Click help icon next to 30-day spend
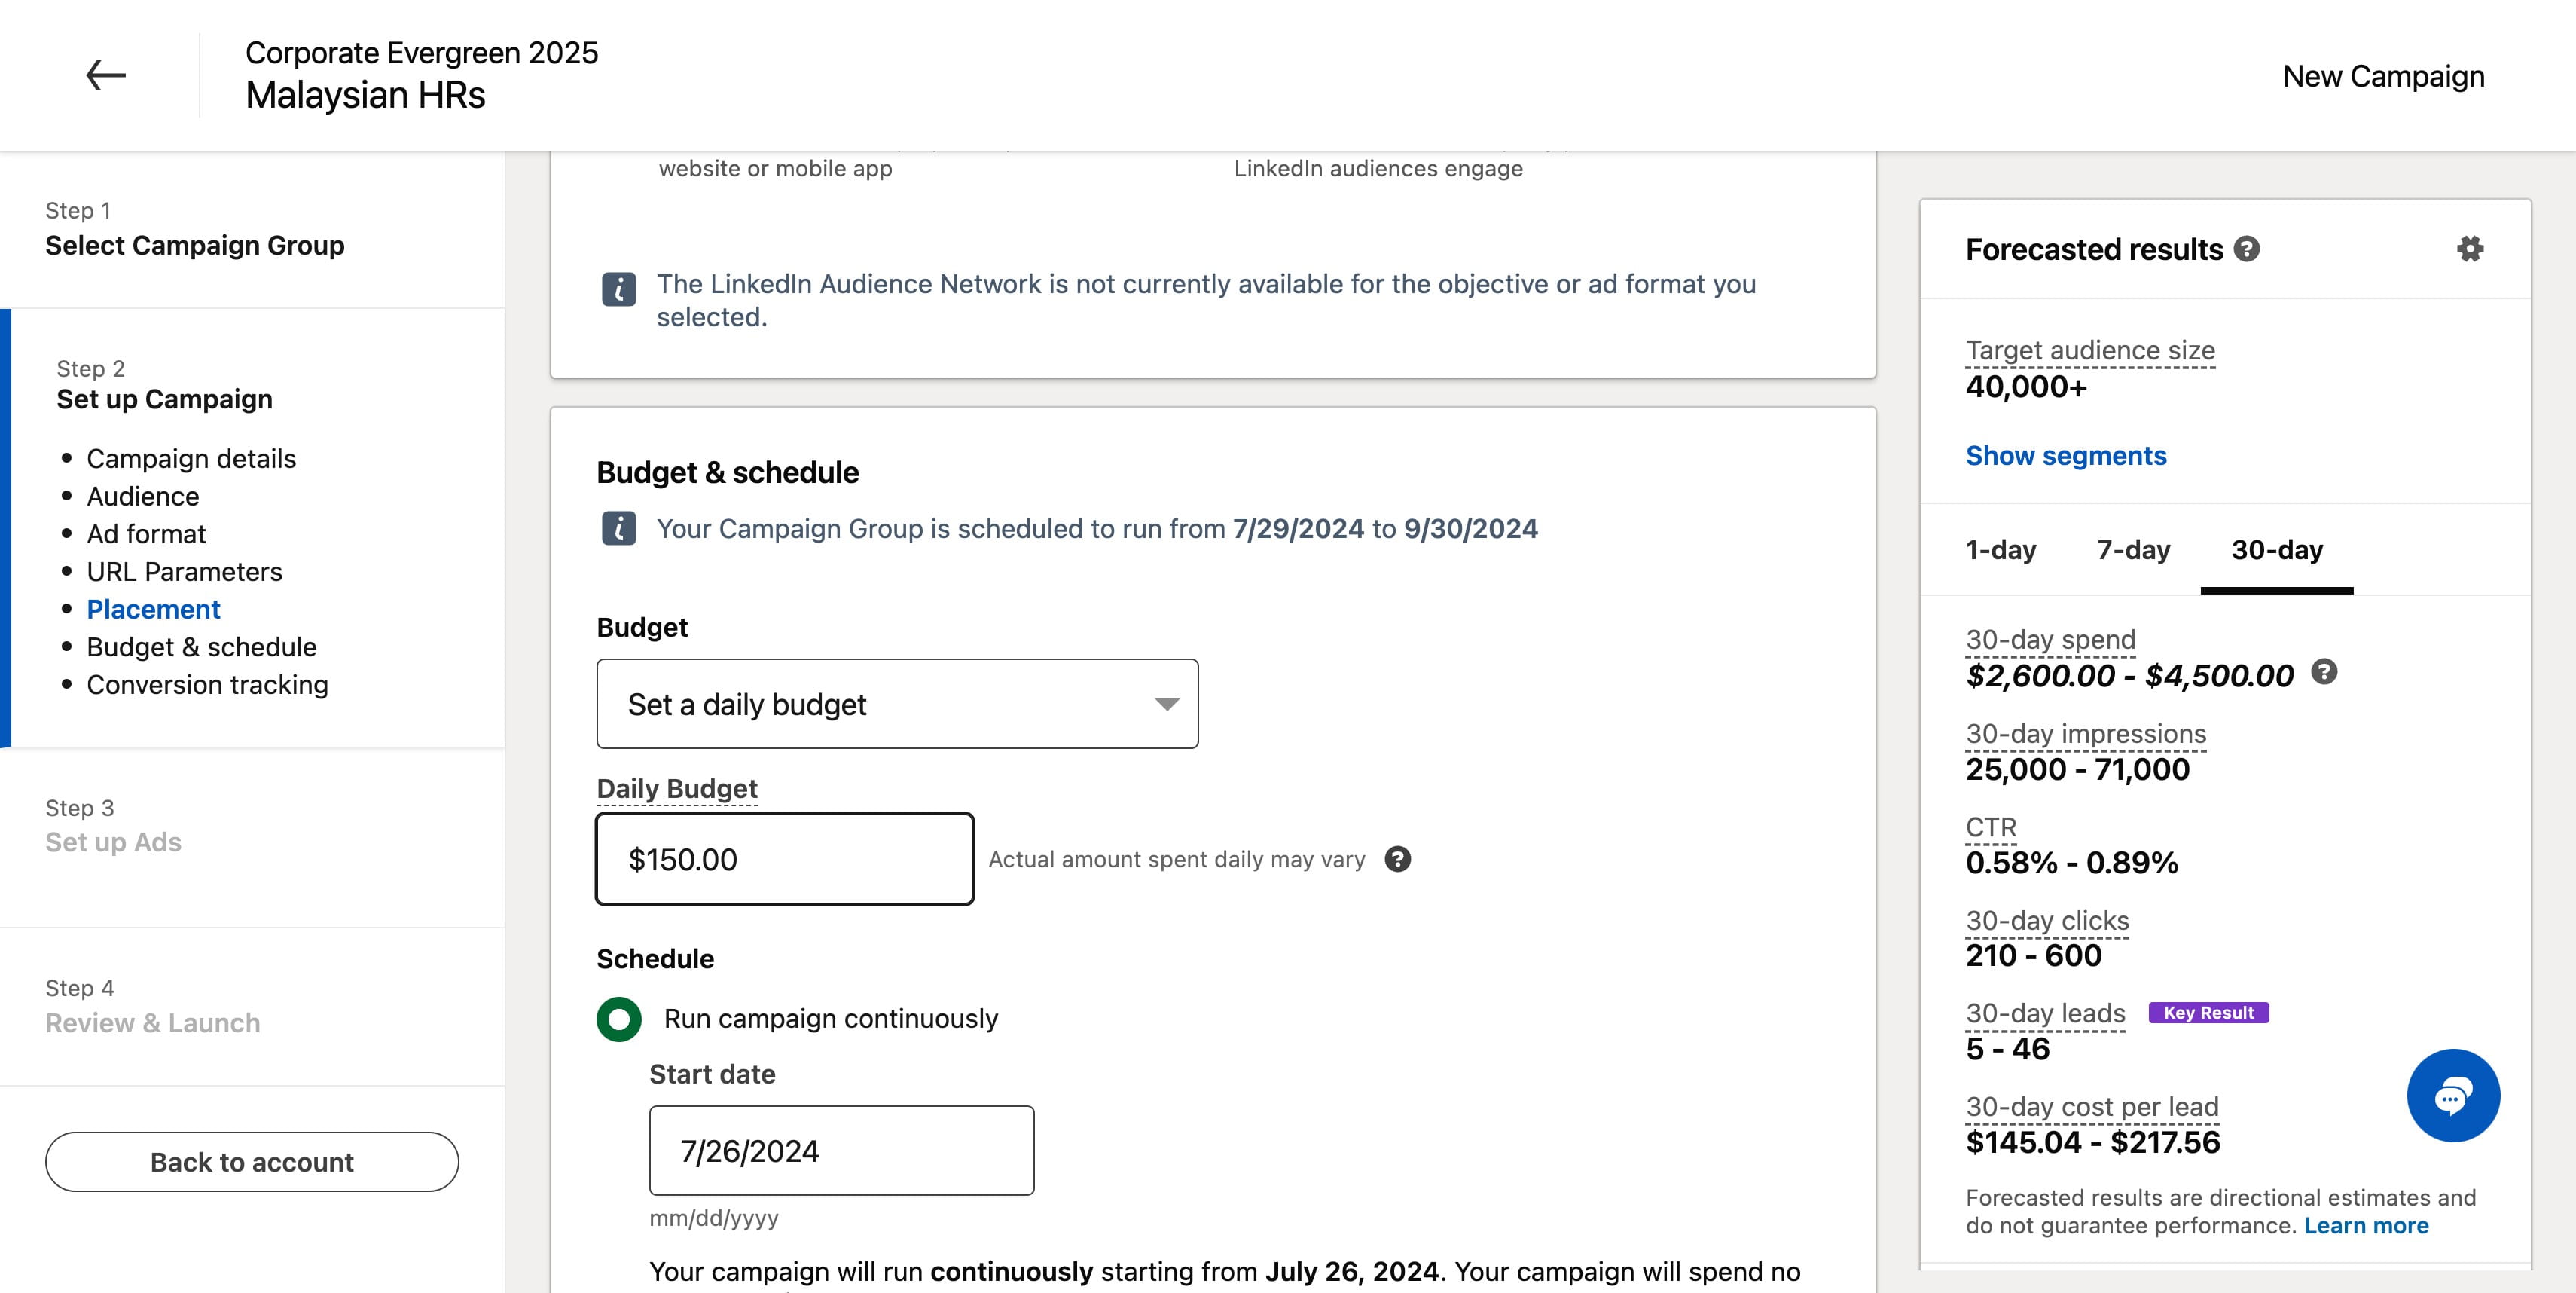Image resolution: width=2576 pixels, height=1293 pixels. pyautogui.click(x=2324, y=672)
